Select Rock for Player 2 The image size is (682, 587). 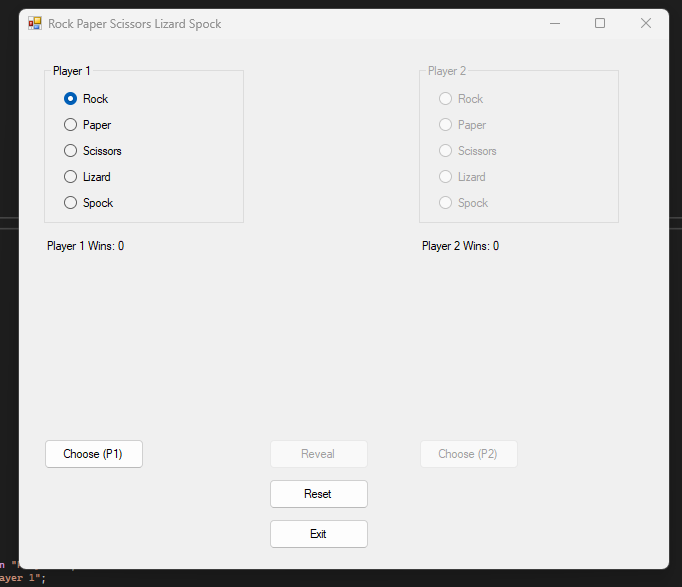point(446,99)
